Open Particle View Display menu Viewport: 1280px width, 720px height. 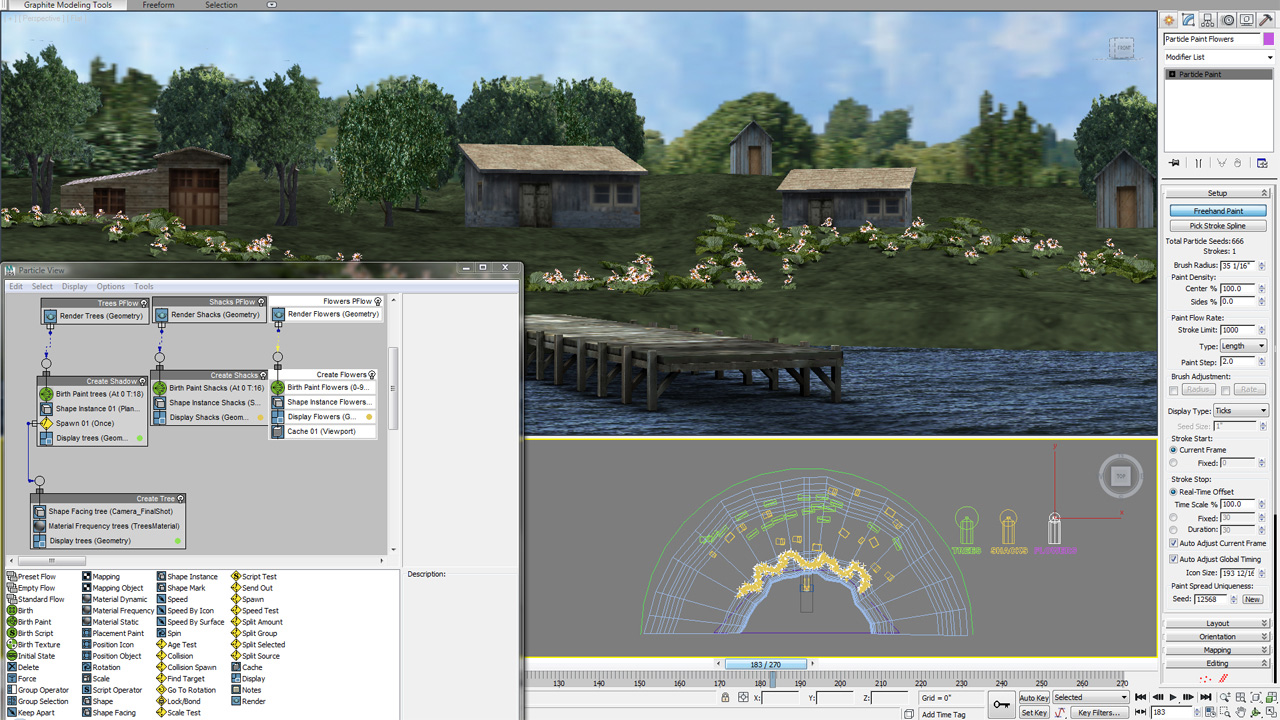[x=75, y=286]
